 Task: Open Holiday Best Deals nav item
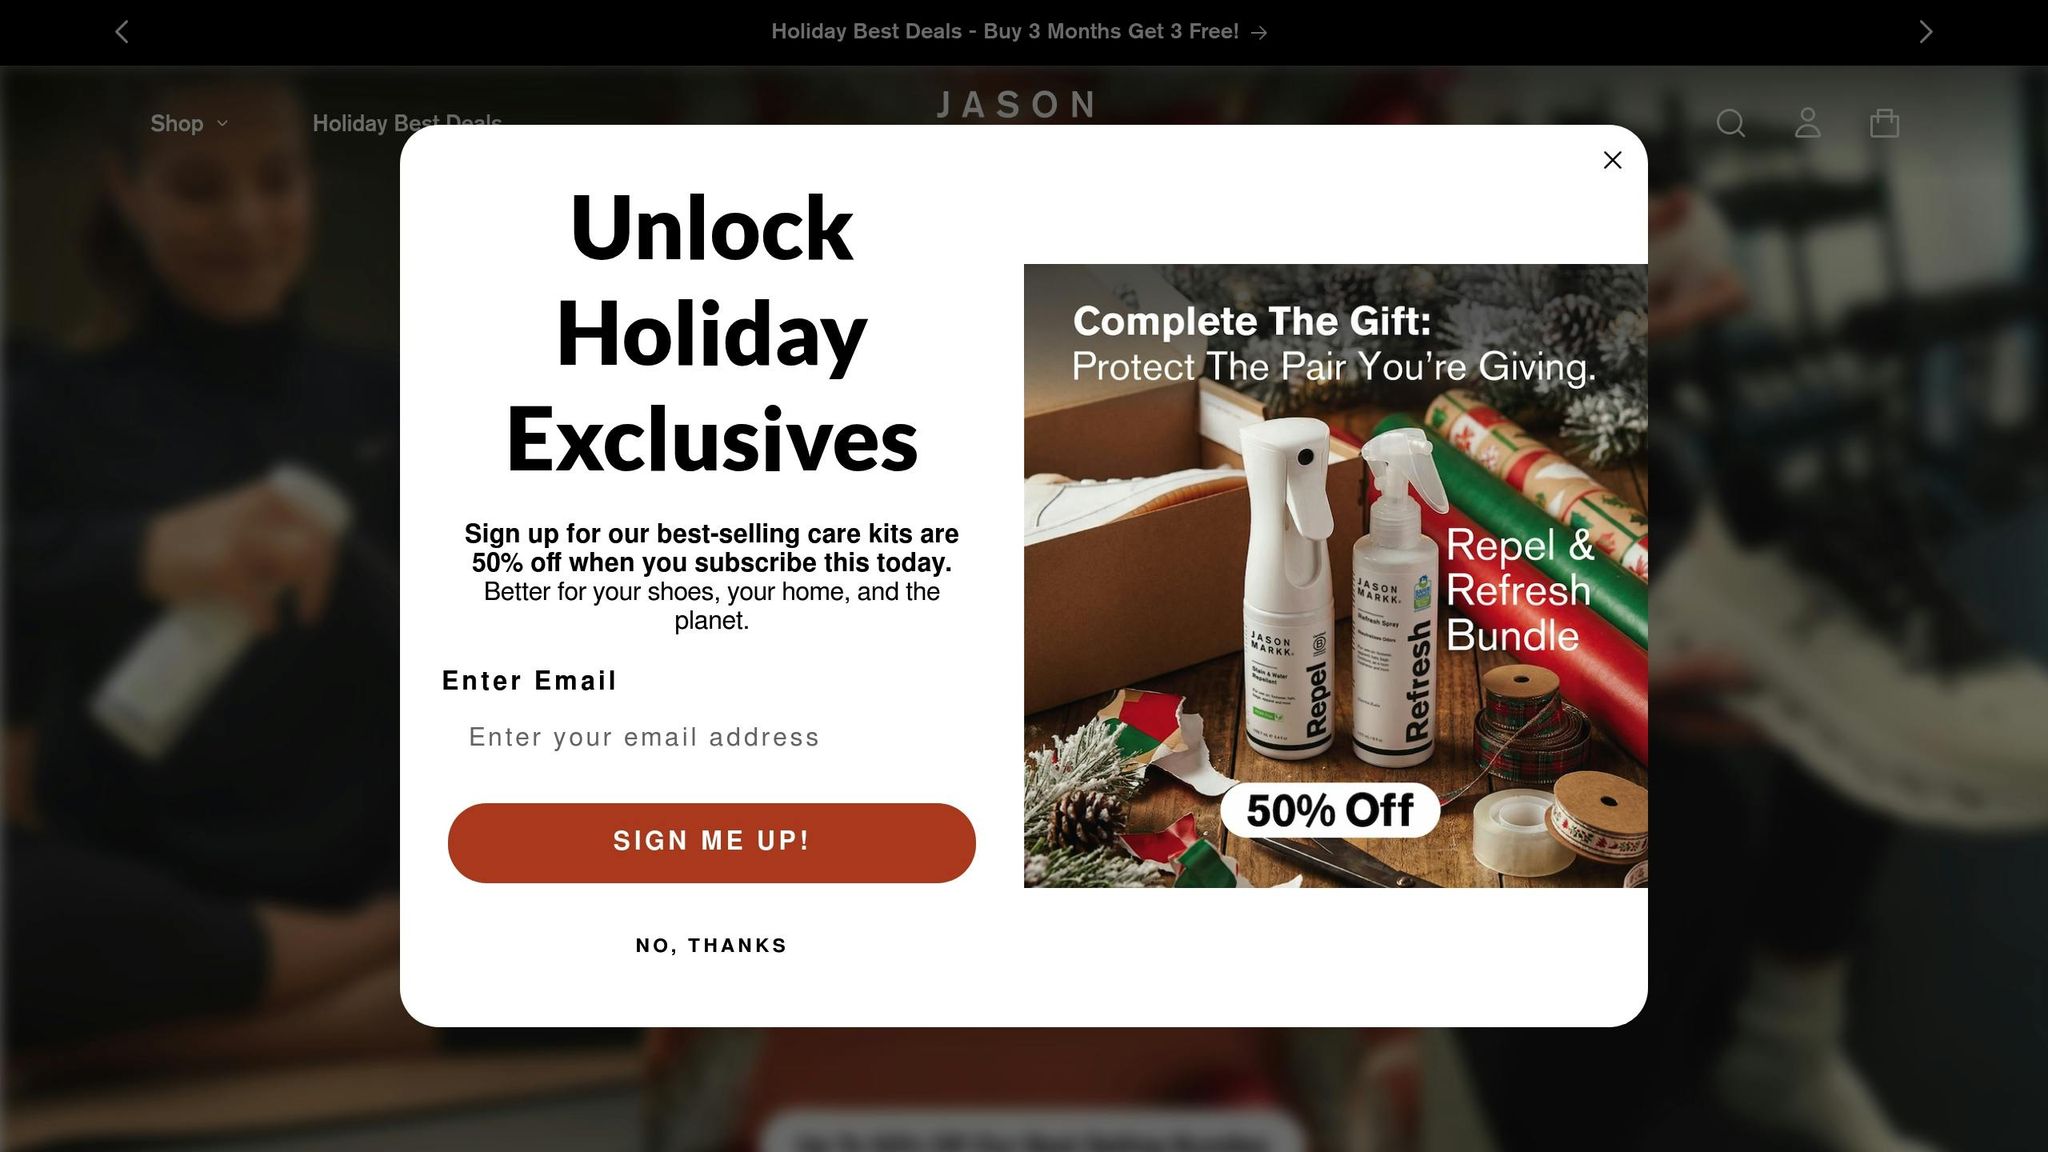tap(407, 123)
